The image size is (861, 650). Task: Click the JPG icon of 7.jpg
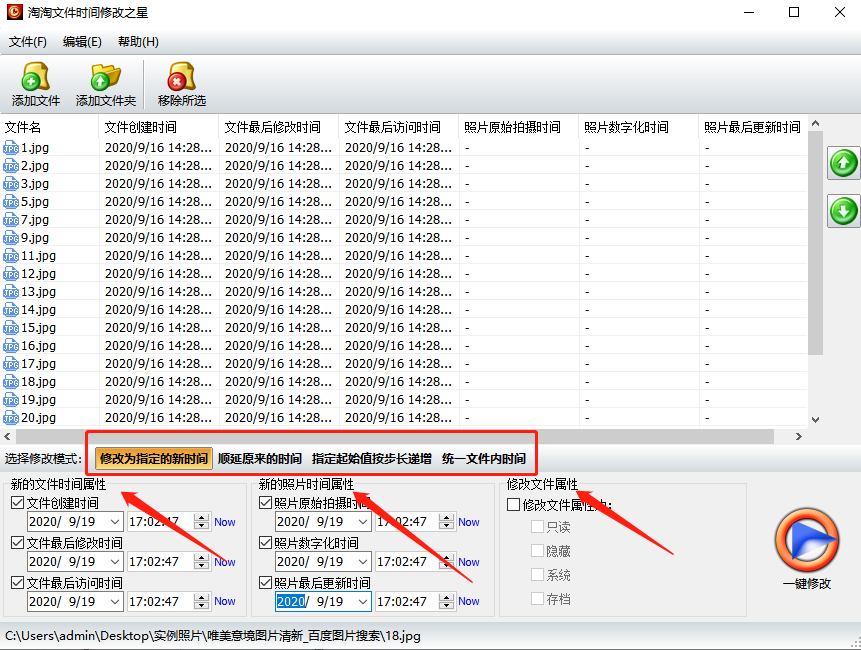(11, 220)
